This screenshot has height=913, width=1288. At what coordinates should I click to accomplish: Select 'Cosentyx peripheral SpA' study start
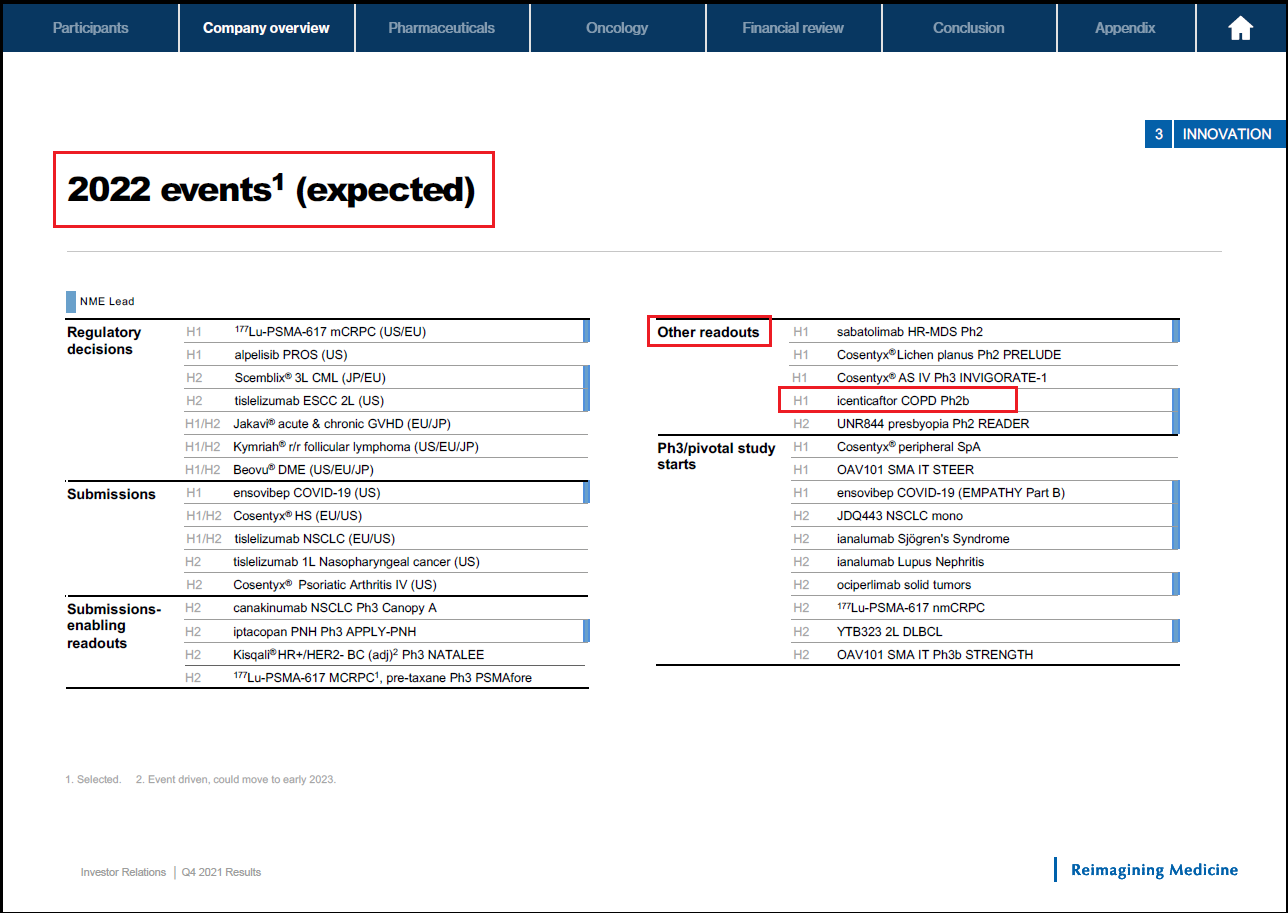coord(984,446)
